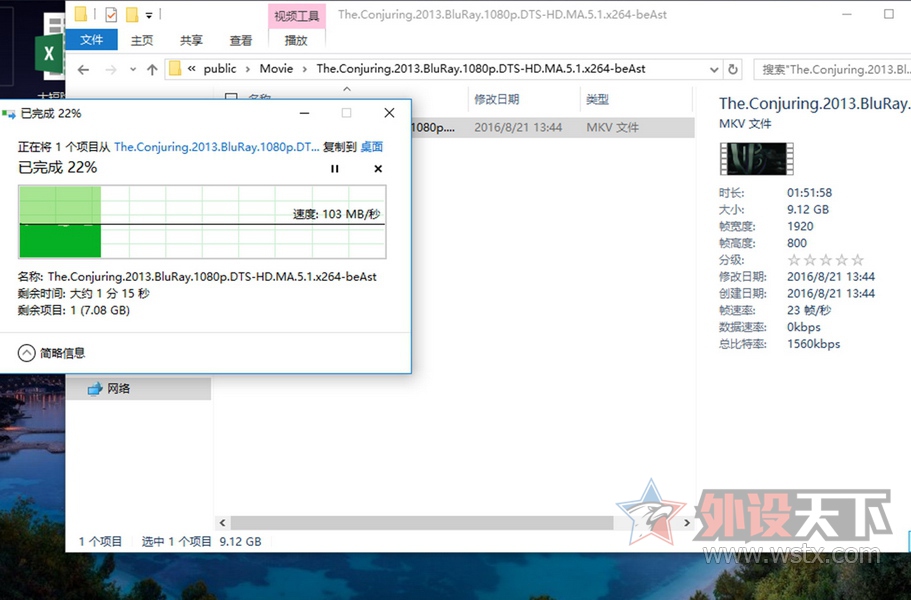Open the Excel icon on desktop
Image resolution: width=911 pixels, height=600 pixels.
(49, 53)
